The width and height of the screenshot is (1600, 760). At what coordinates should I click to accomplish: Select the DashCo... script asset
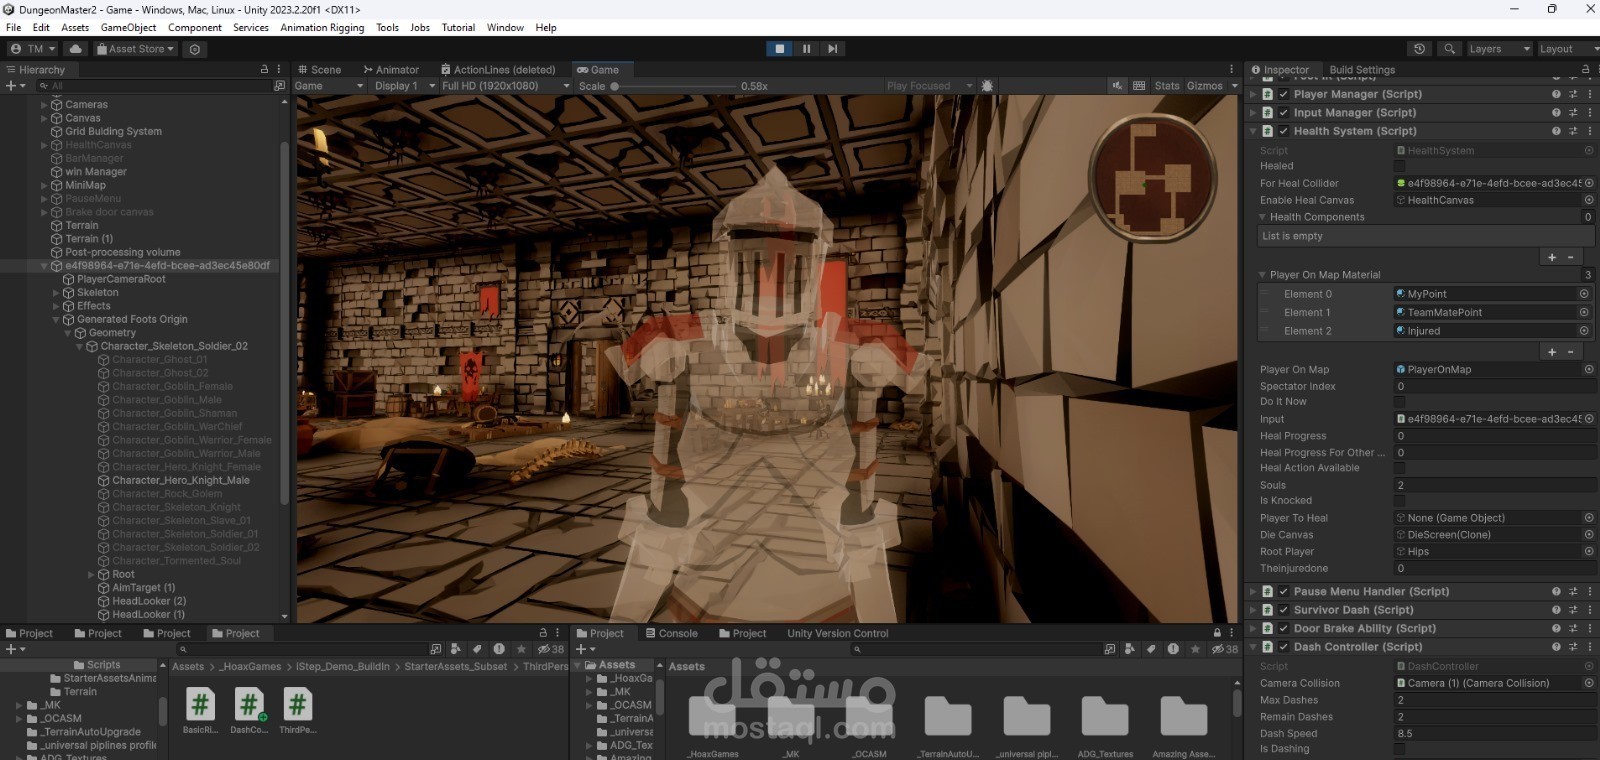click(249, 710)
